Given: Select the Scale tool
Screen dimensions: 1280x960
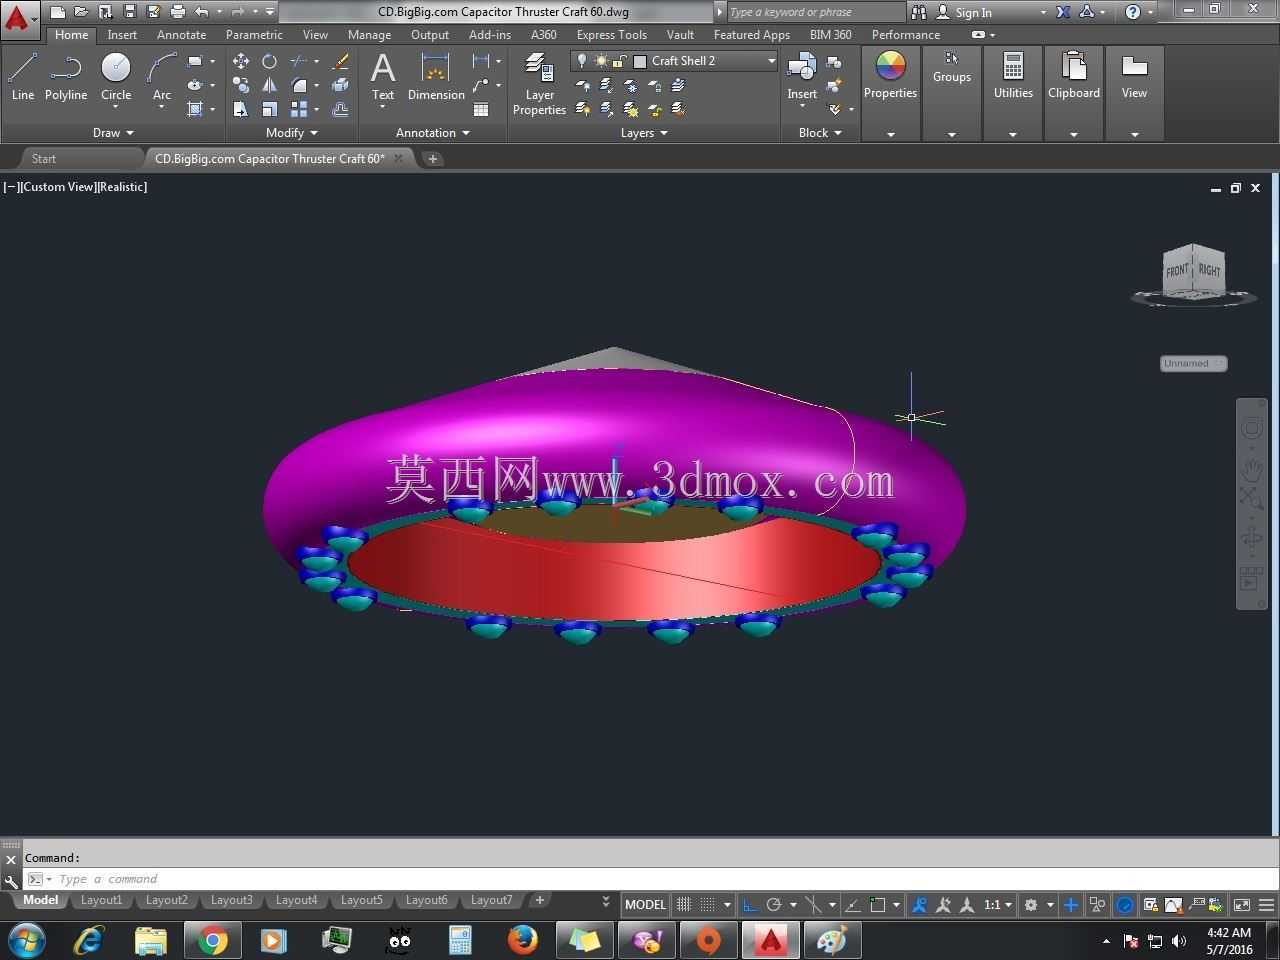Looking at the screenshot, I should (269, 109).
